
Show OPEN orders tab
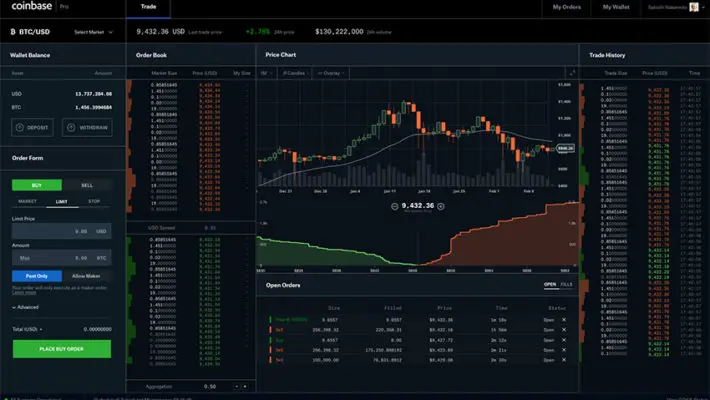550,284
